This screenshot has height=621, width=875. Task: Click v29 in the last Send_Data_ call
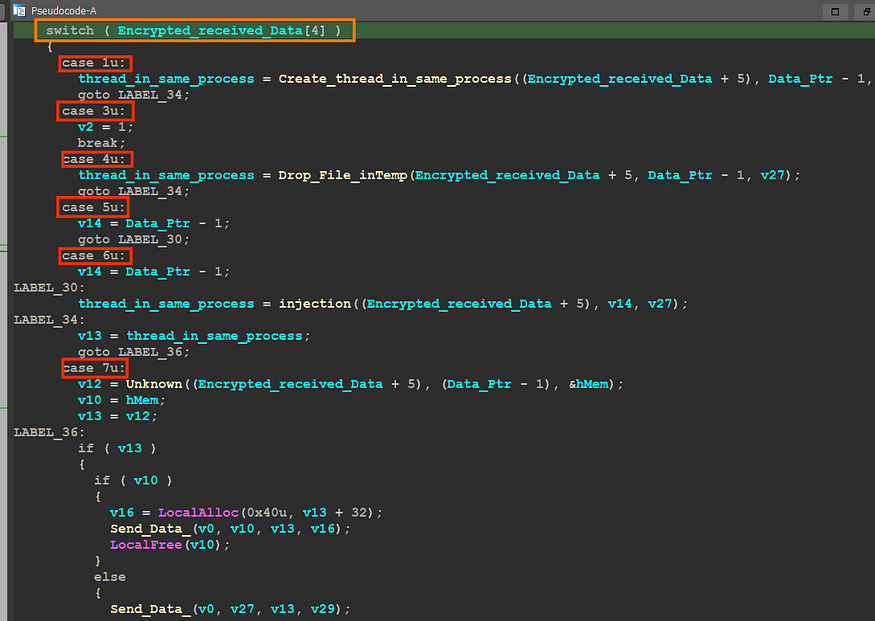click(x=323, y=609)
